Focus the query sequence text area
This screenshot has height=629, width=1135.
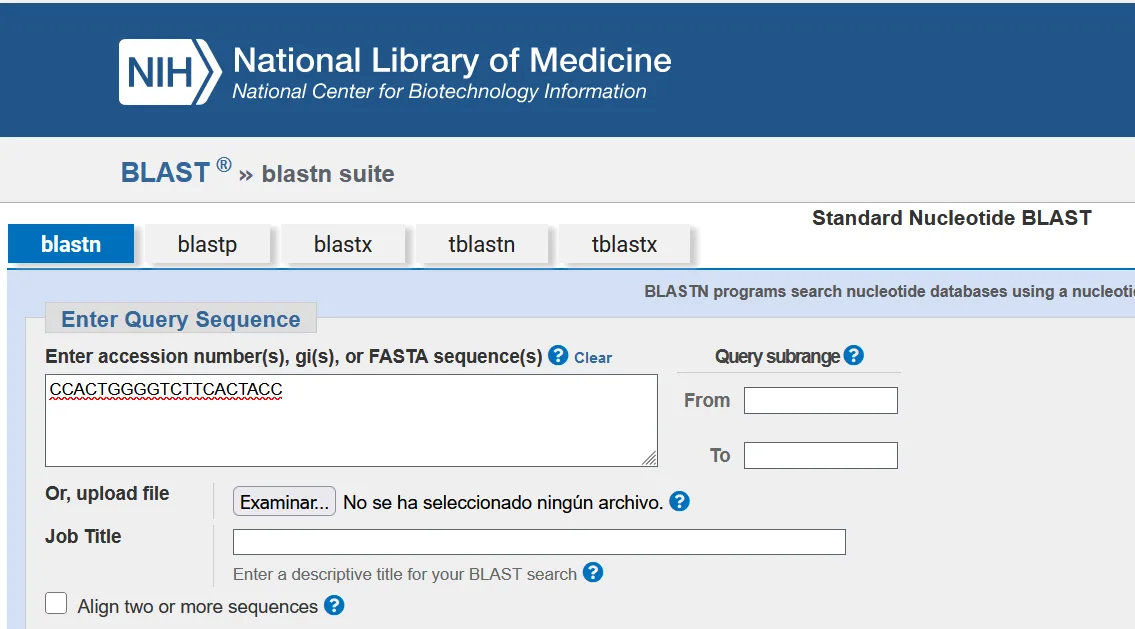(x=350, y=420)
